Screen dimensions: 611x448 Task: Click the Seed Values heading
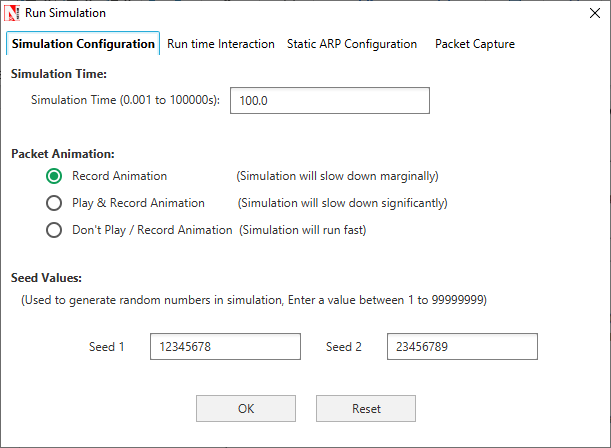pyautogui.click(x=46, y=277)
